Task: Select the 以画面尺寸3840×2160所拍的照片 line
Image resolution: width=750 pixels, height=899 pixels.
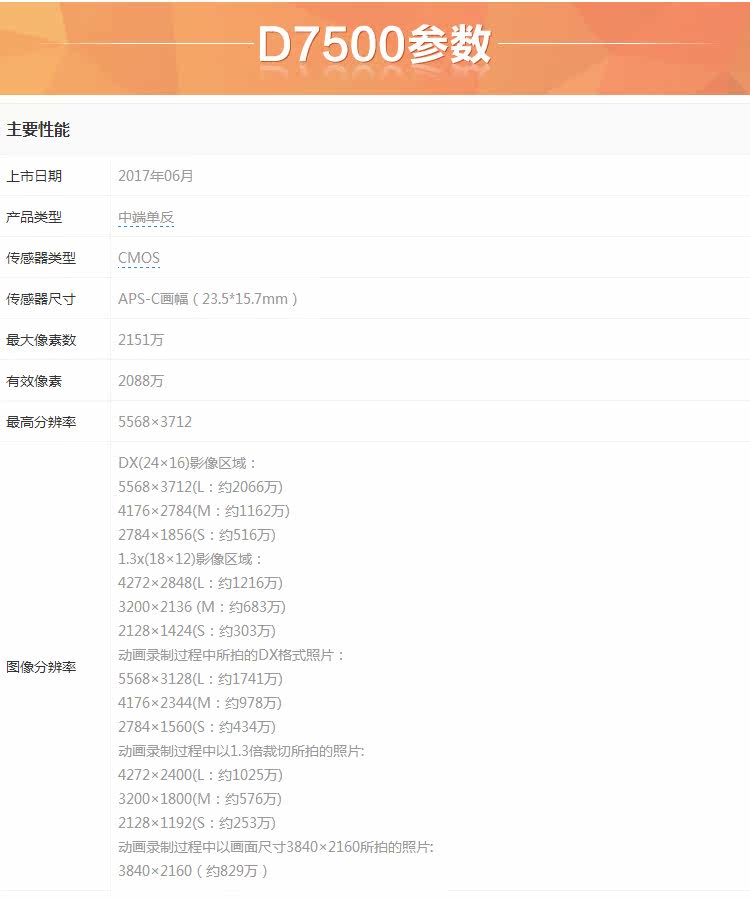Action: pyautogui.click(x=276, y=847)
